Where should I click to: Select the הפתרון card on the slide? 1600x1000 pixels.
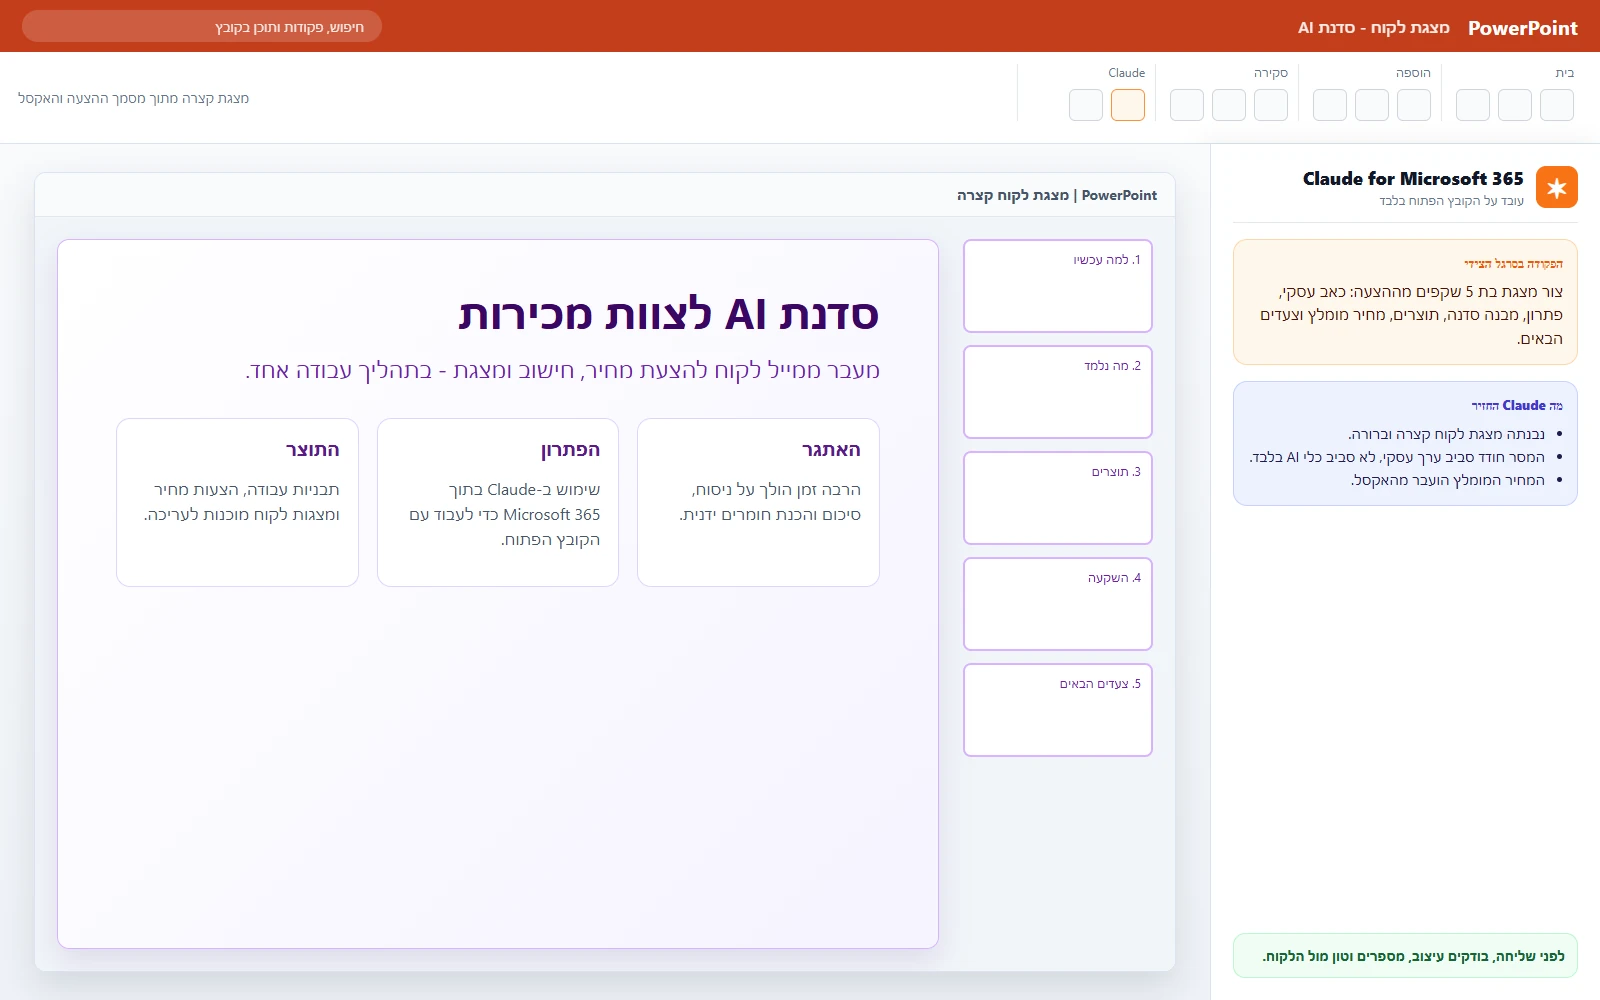tap(498, 502)
